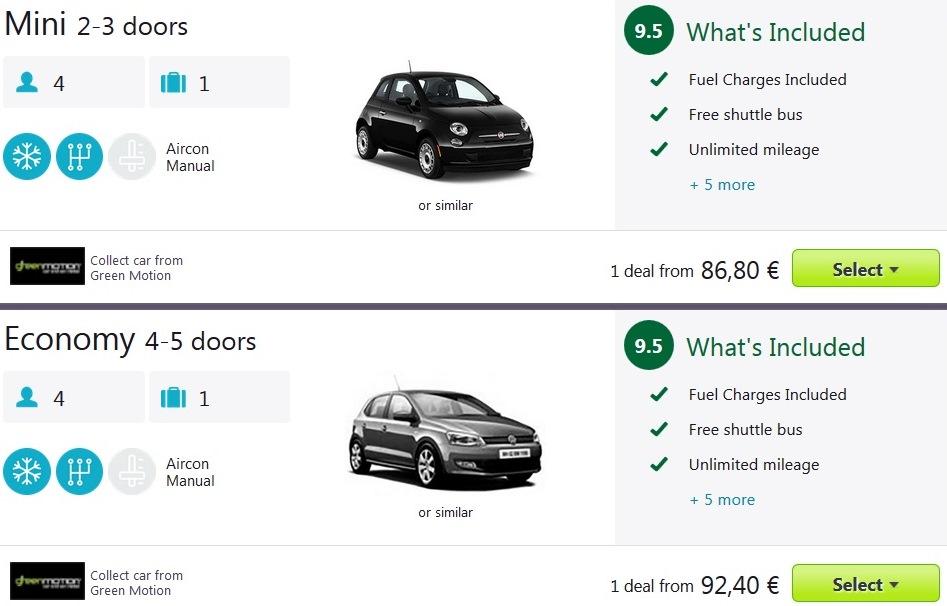Click the greyed-out feature icon for Economy car
947x606 pixels.
(x=132, y=472)
